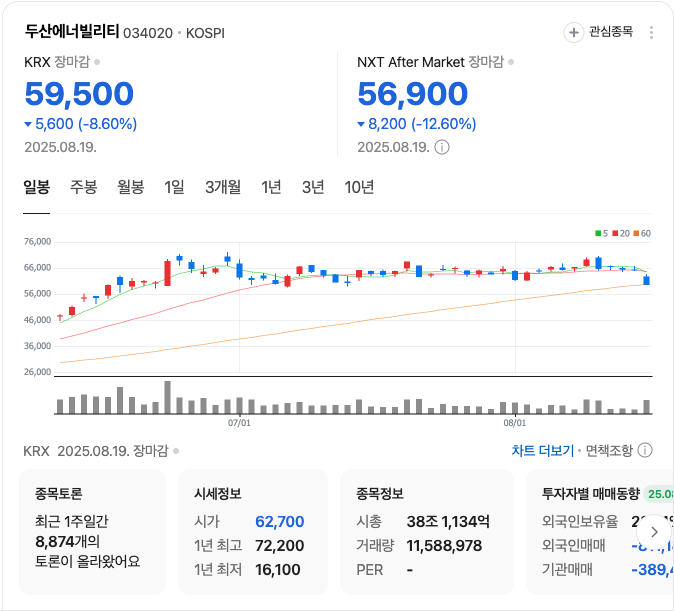Screen dimensions: 674x611
Task: Click the NXT change -8,200 (-12.60%)
Action: point(417,124)
